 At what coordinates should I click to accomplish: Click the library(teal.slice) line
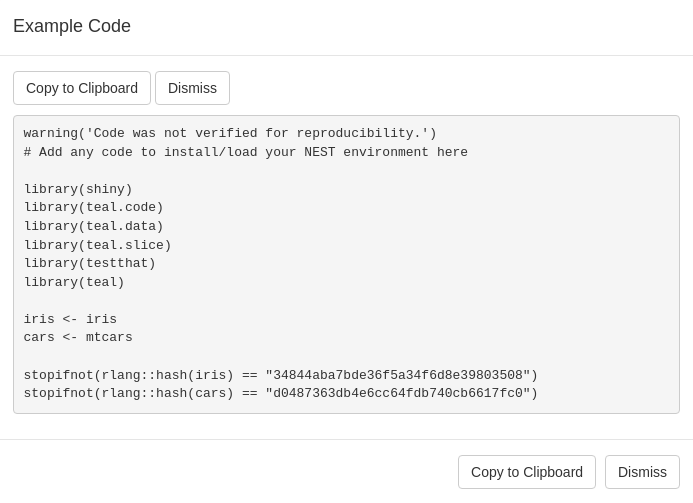tap(97, 246)
